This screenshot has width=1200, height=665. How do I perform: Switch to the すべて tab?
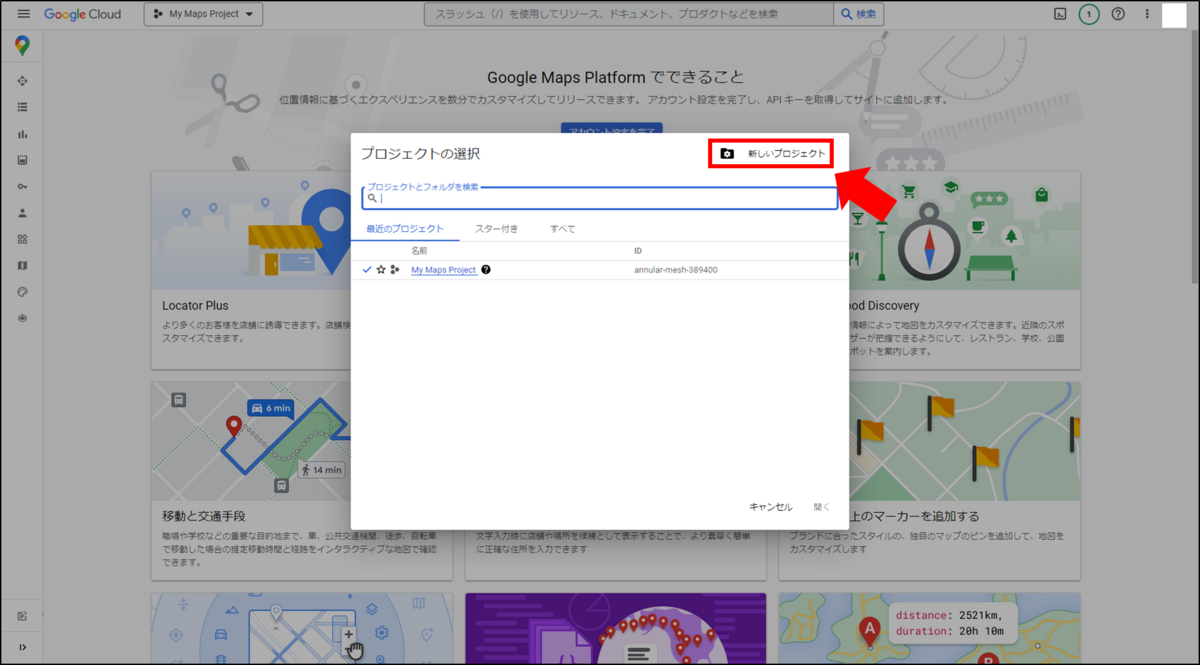(562, 229)
